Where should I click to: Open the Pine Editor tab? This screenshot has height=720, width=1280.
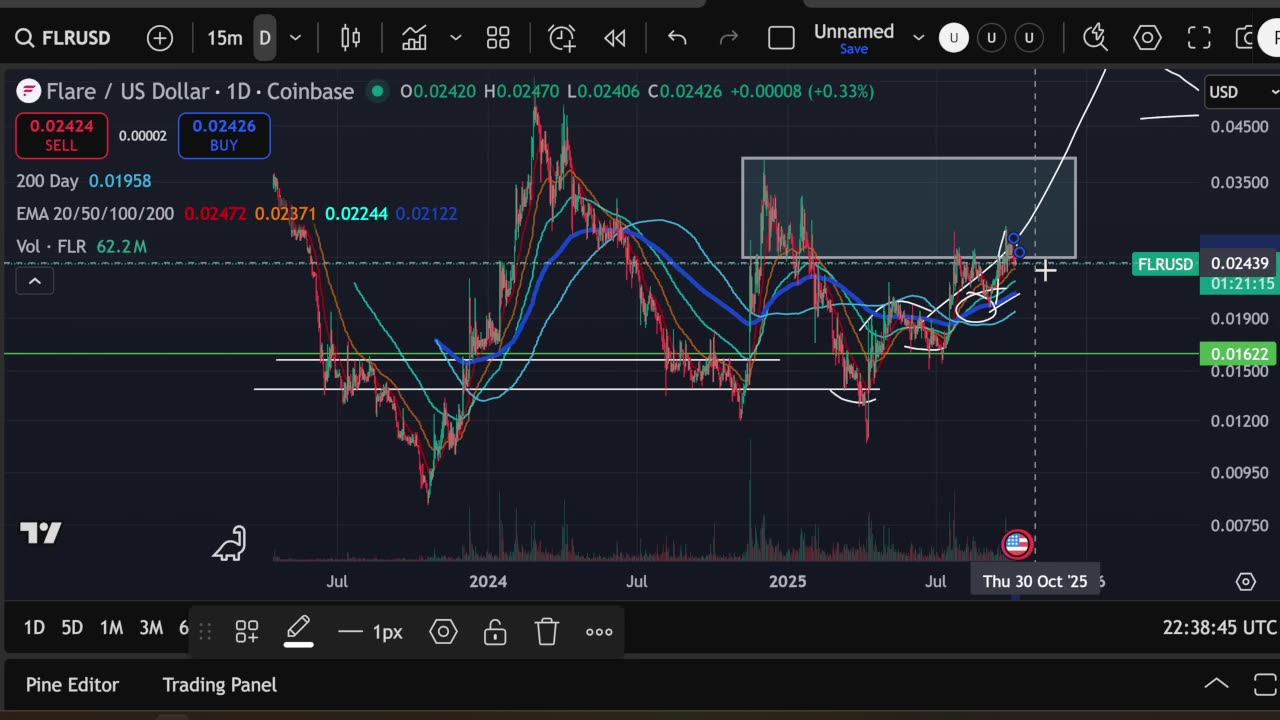pyautogui.click(x=72, y=685)
